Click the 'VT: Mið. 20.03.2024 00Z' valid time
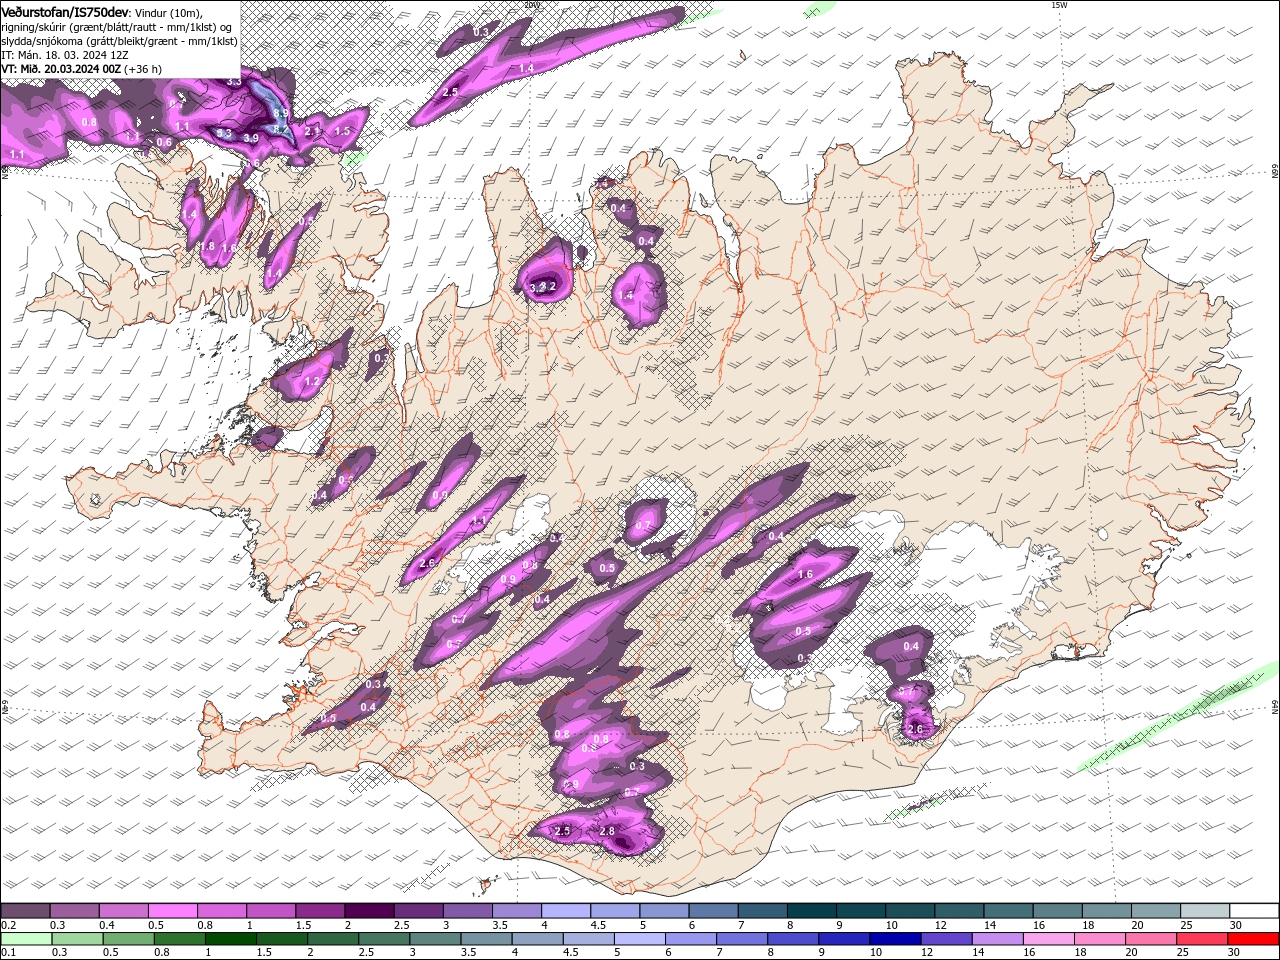Viewport: 1280px width, 960px height. [62, 69]
